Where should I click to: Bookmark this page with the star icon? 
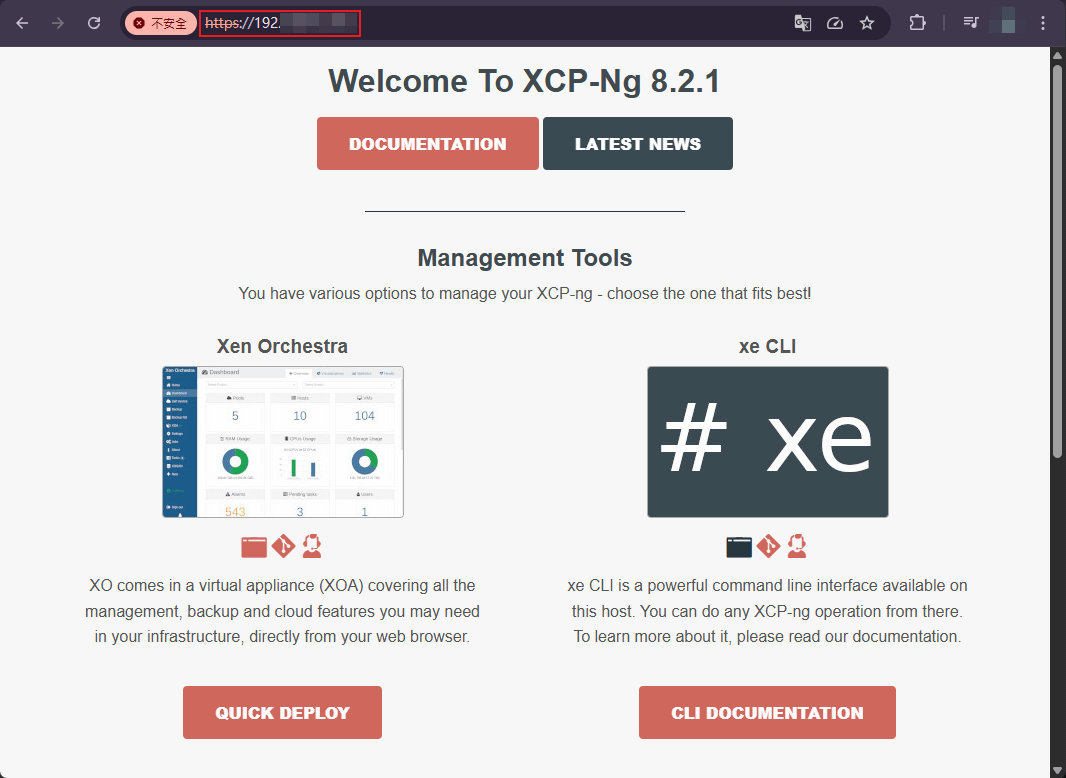tap(867, 23)
